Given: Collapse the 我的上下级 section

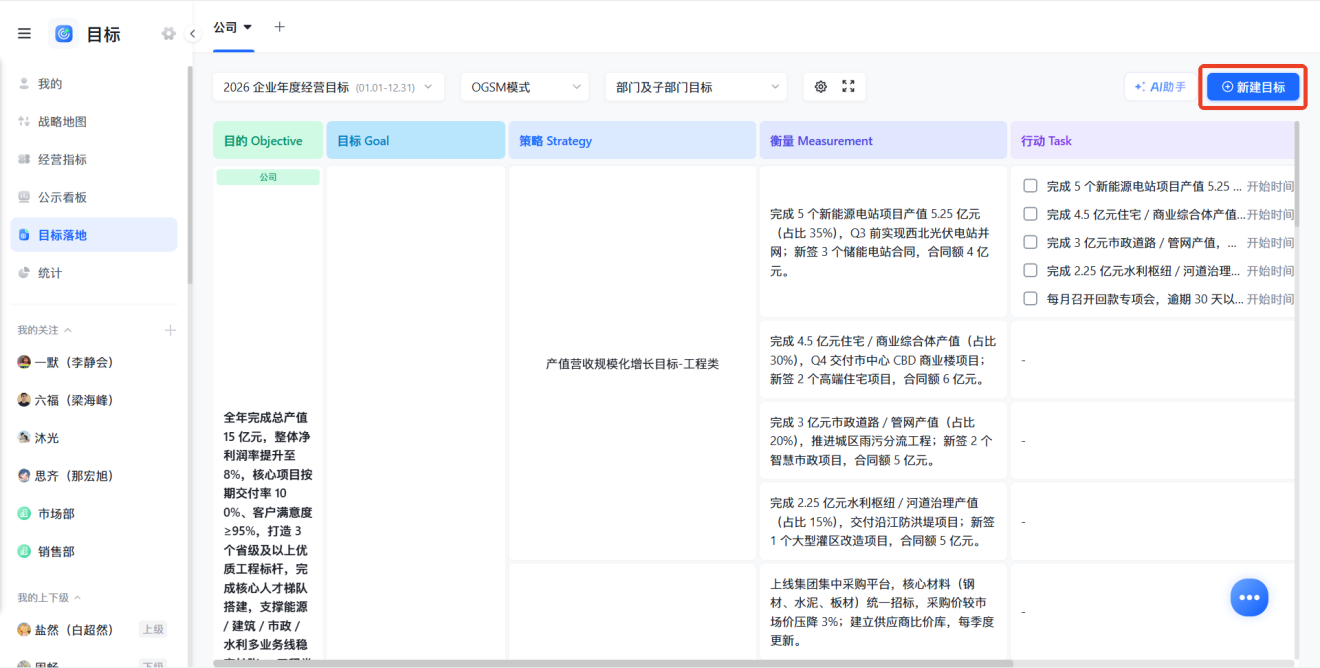Looking at the screenshot, I should click(x=77, y=598).
